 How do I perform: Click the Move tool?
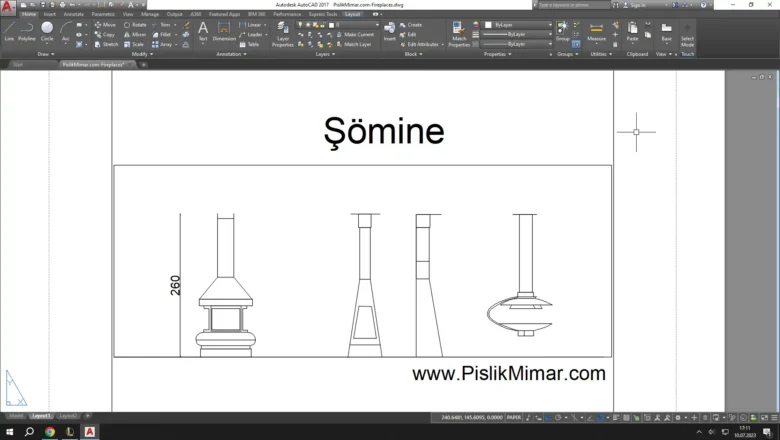(105, 24)
